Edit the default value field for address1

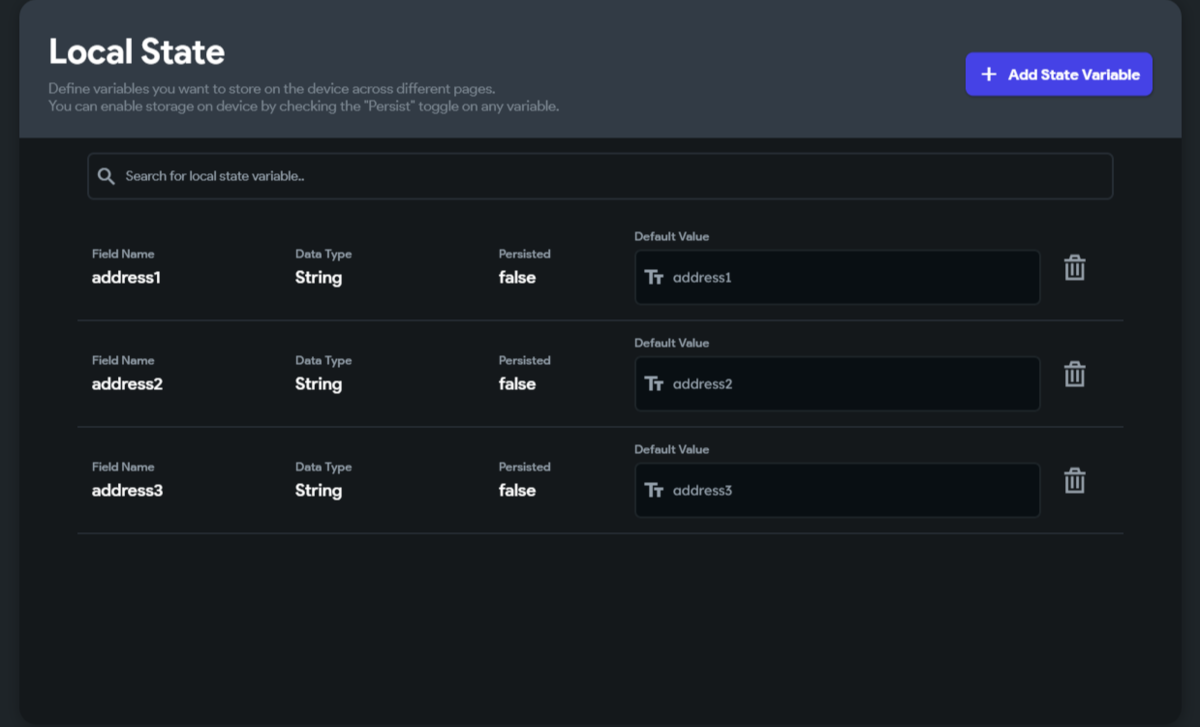[x=850, y=277]
